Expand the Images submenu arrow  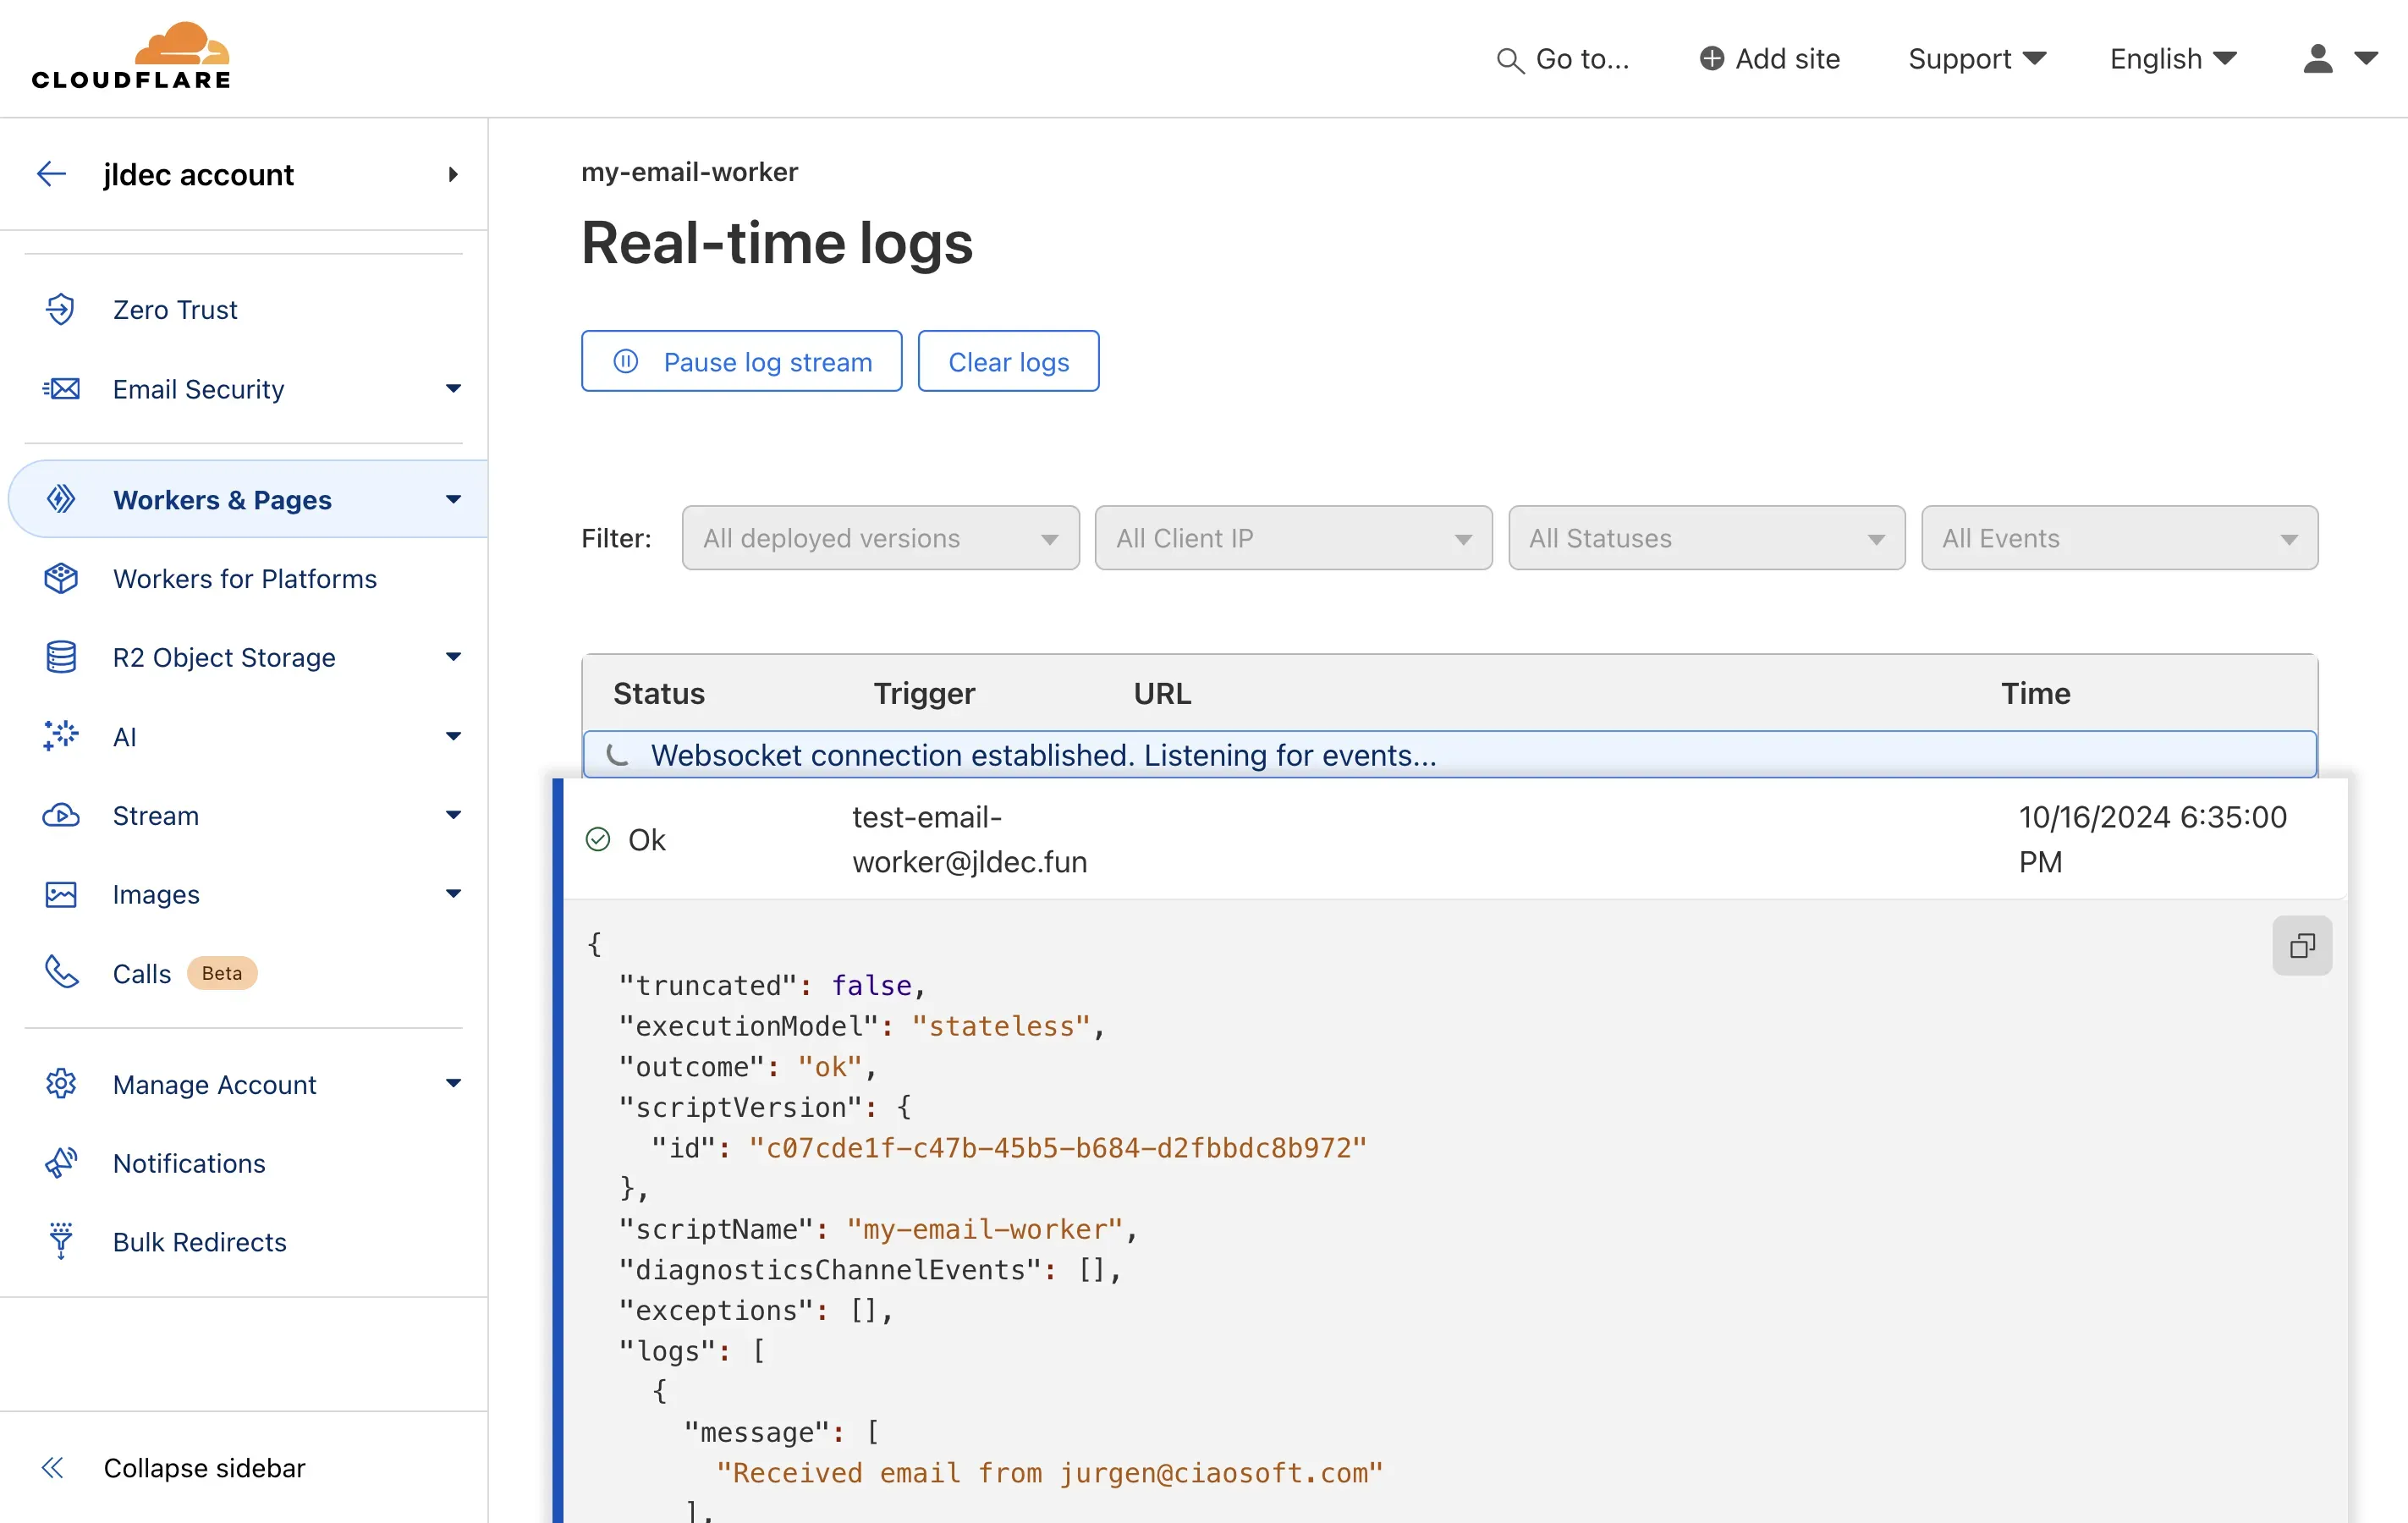click(x=453, y=894)
